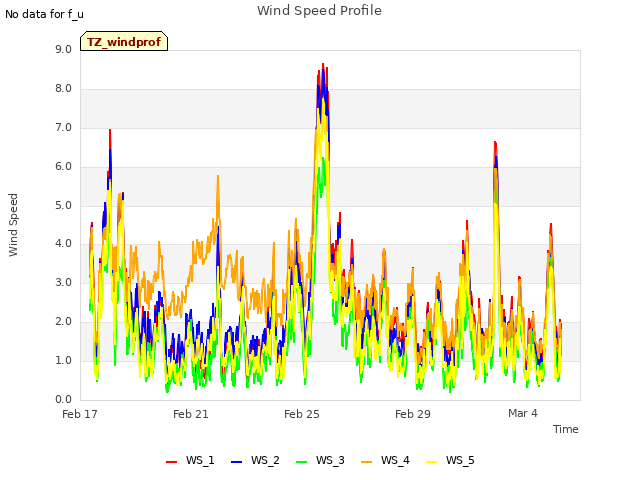640x480 pixels.
Task: Toggle the WS_4 legend entry
Action: (x=385, y=460)
